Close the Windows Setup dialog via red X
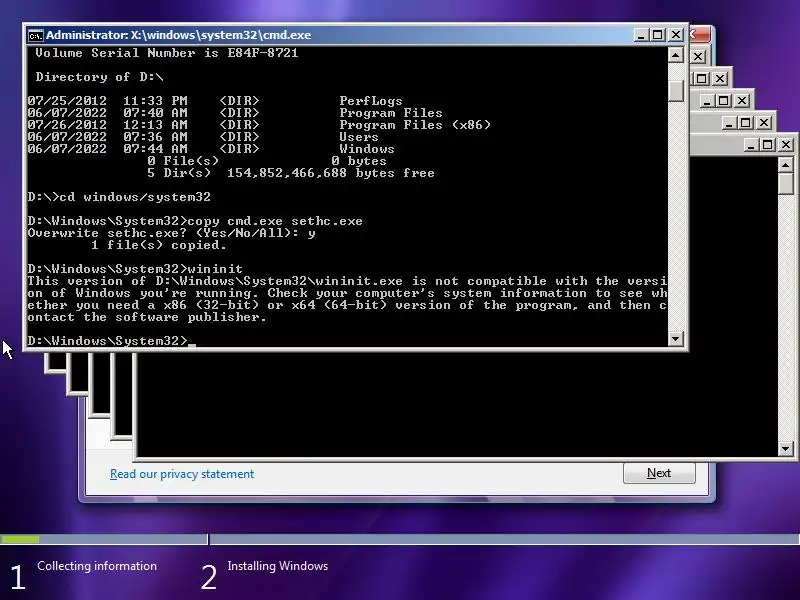This screenshot has width=800, height=600. point(699,35)
